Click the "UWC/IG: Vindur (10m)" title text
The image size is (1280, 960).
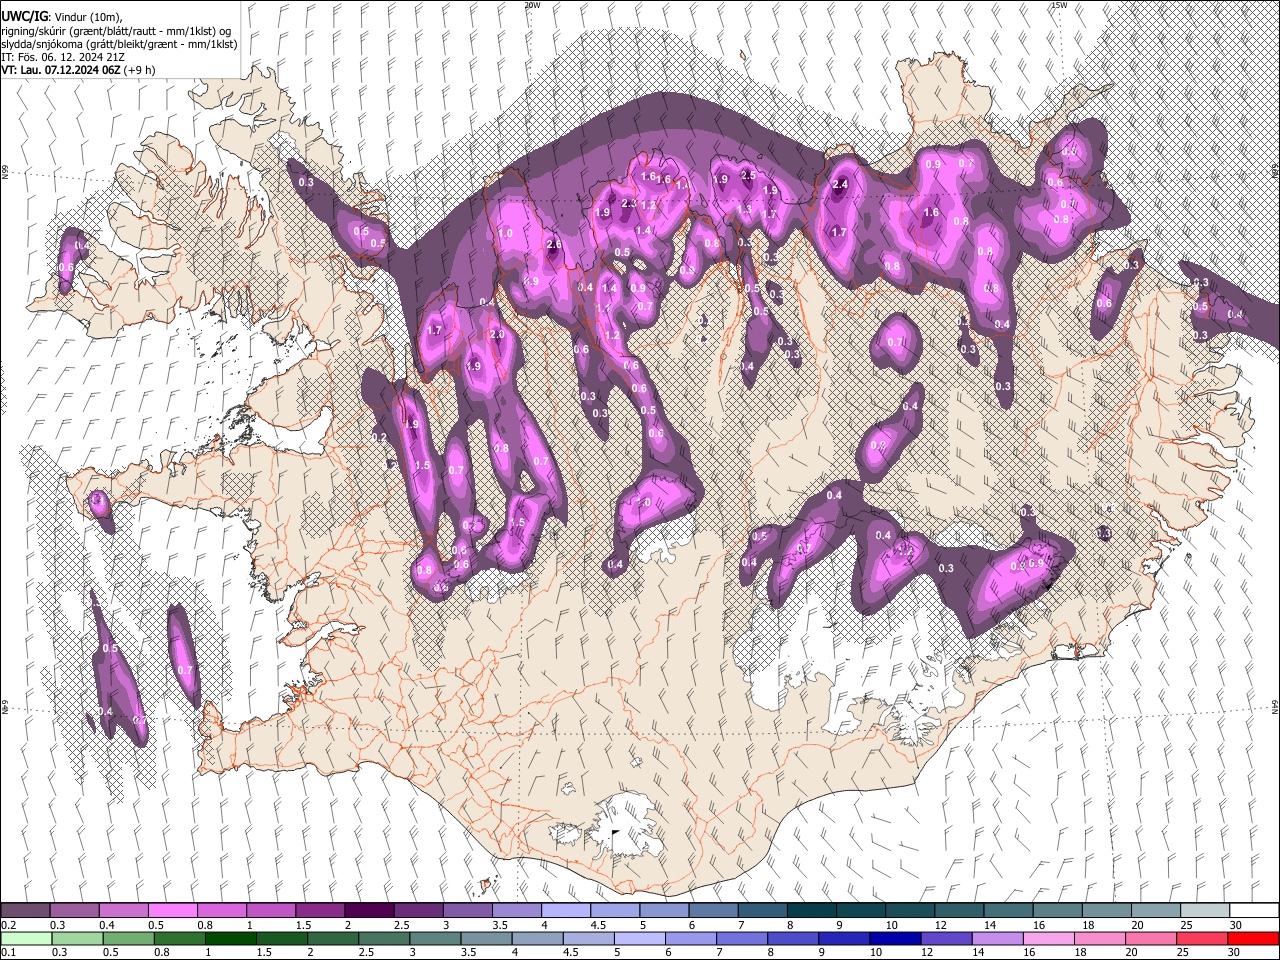click(x=62, y=17)
